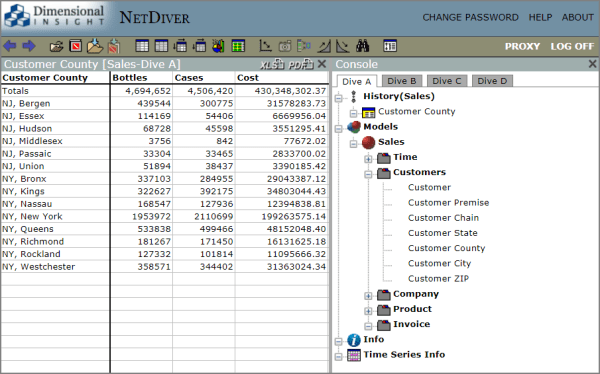Click the open folder icon in toolbar
Image resolution: width=600 pixels, height=374 pixels.
point(57,47)
